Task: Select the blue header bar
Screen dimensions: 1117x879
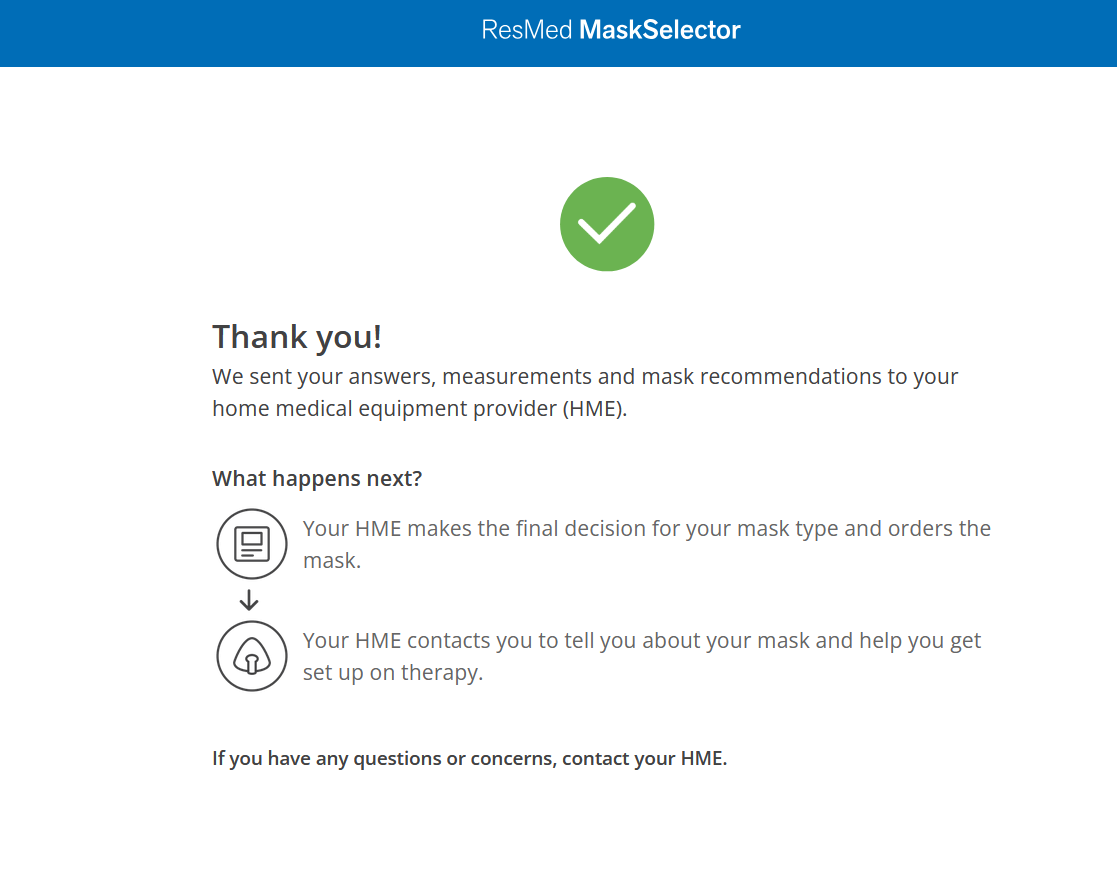Action: pos(200,33)
